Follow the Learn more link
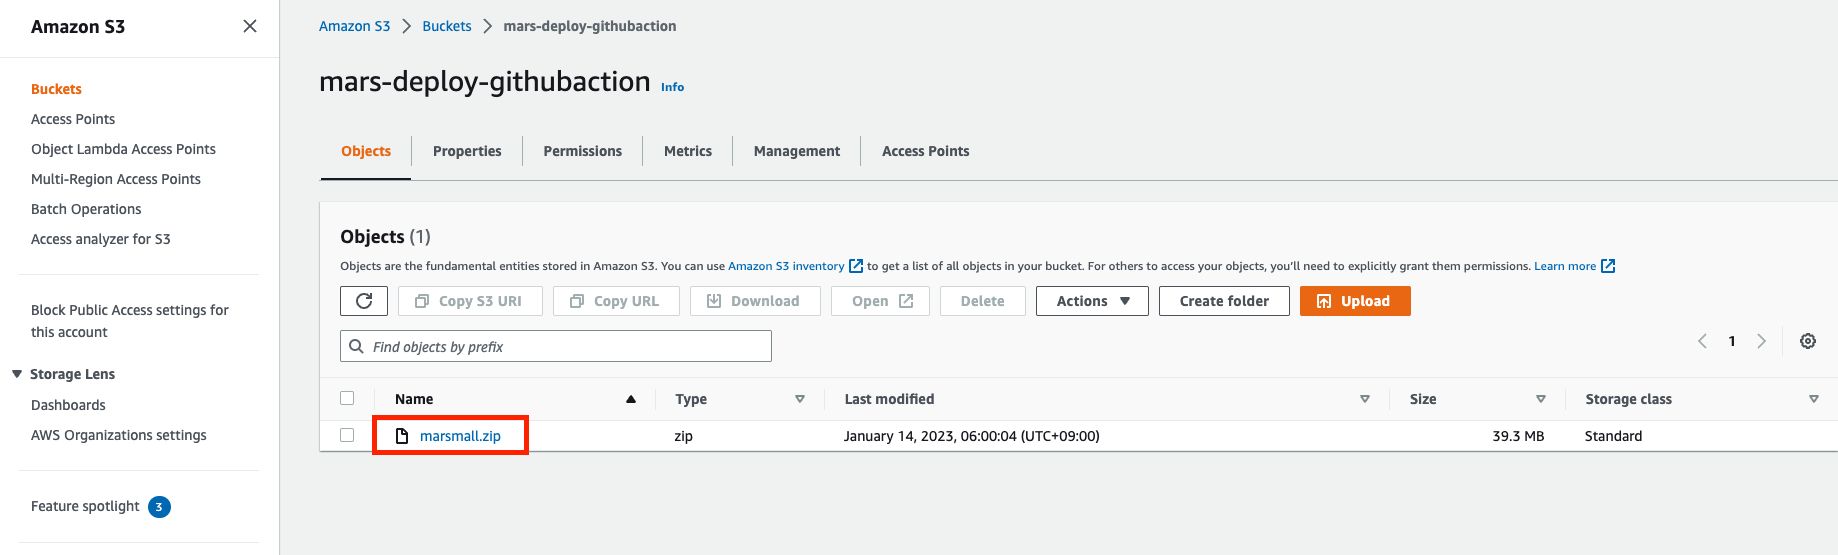 [1565, 266]
